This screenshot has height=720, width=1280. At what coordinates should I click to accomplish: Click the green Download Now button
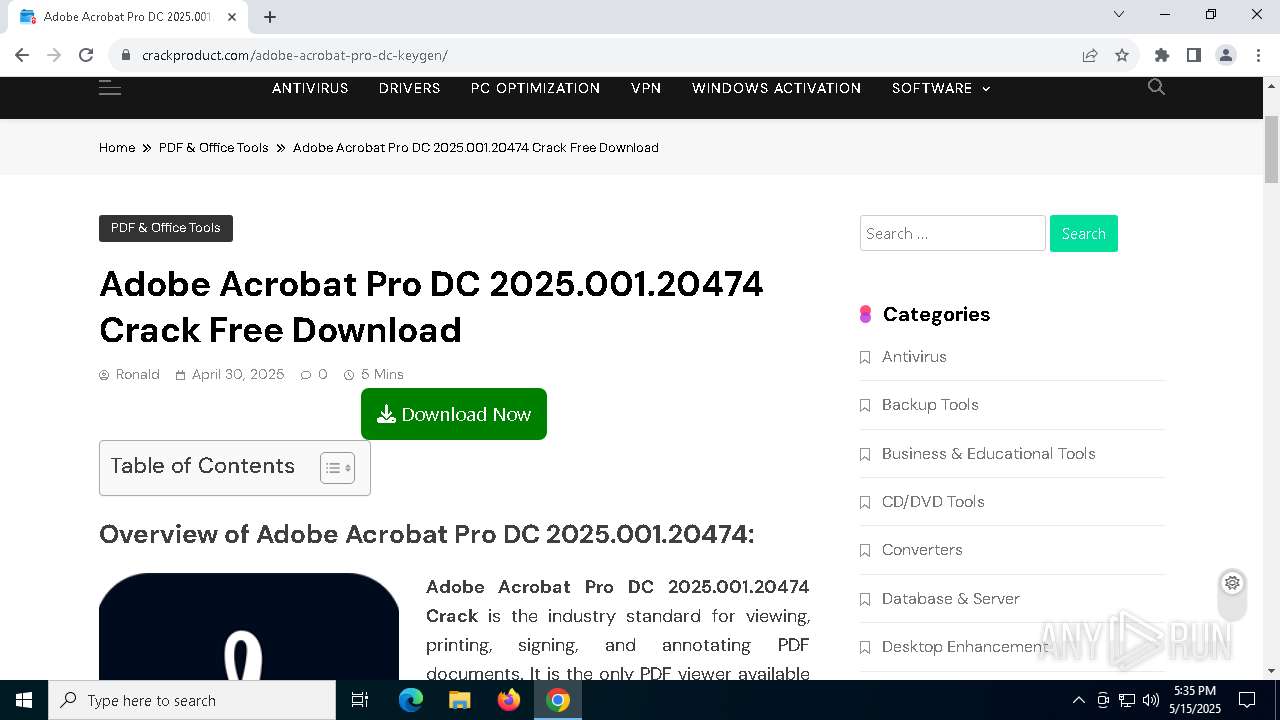[454, 414]
